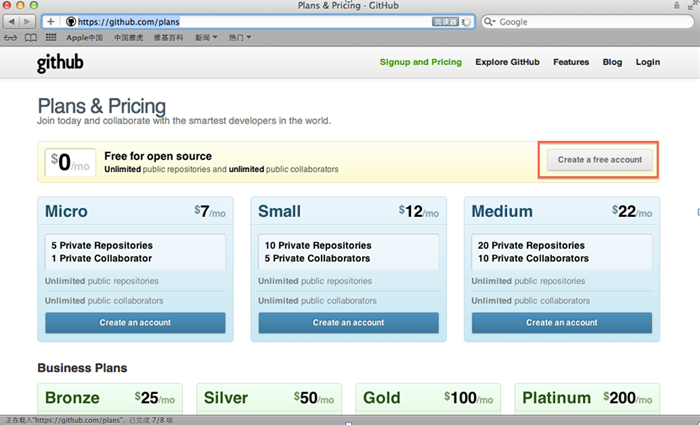
Task: Open Features nav item
Action: pos(571,62)
